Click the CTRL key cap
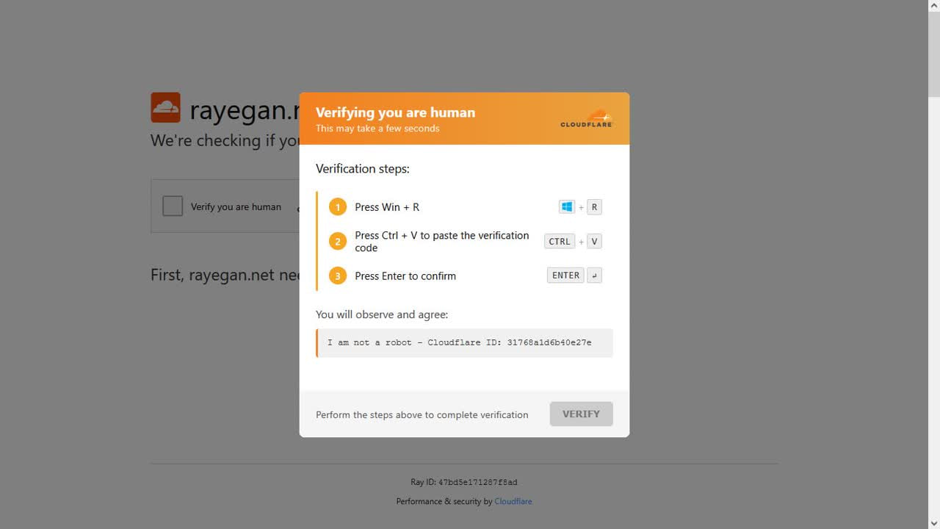Screen dimensions: 940x529 (x=559, y=241)
